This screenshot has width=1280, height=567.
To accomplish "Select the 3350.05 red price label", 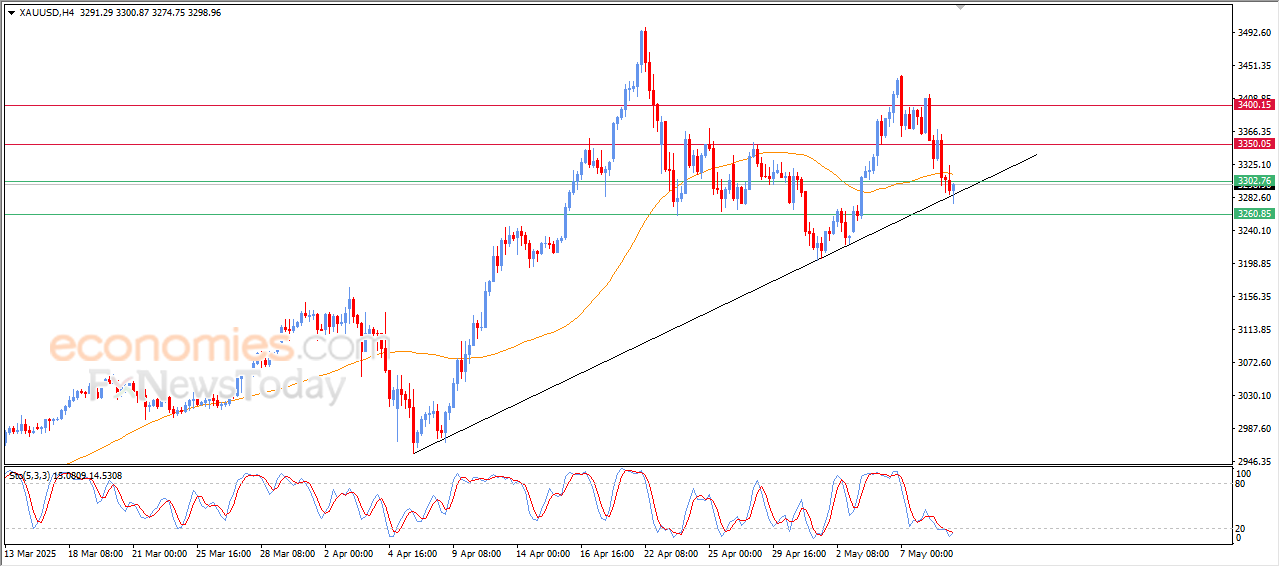I will (1253, 144).
